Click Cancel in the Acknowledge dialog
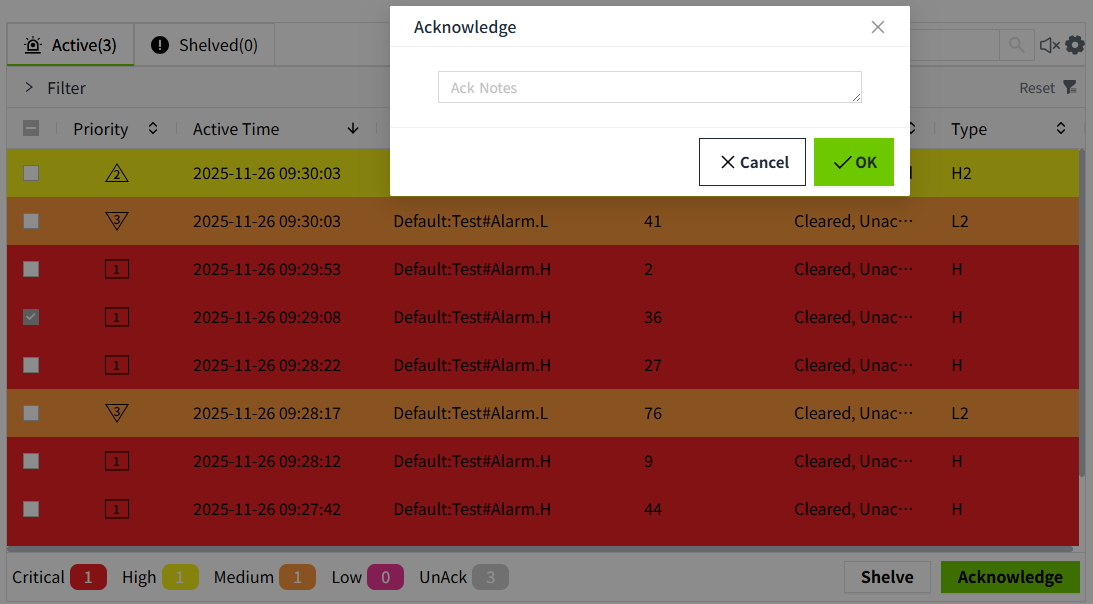Image resolution: width=1093 pixels, height=604 pixels. coord(752,162)
